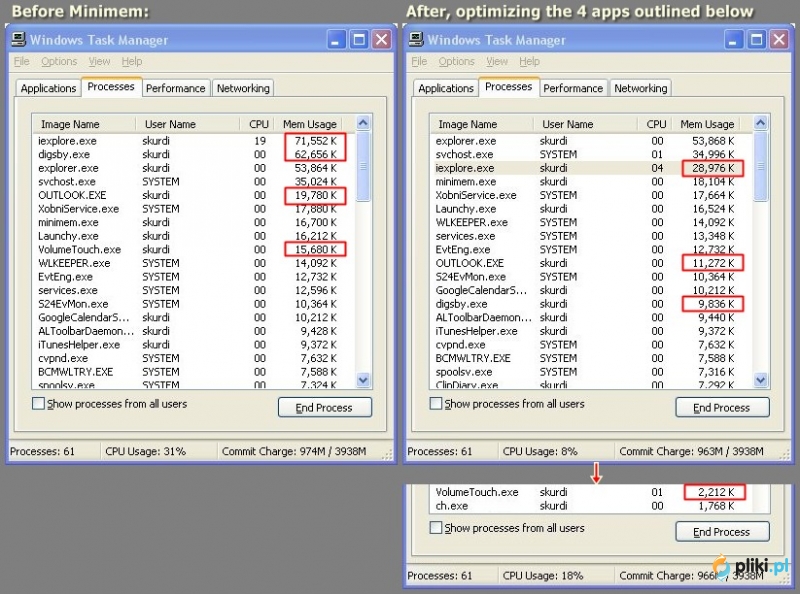The width and height of the screenshot is (800, 594).
Task: Select XobniService.exe using 17,880 K in the Before Minimem window
Action: tap(194, 209)
